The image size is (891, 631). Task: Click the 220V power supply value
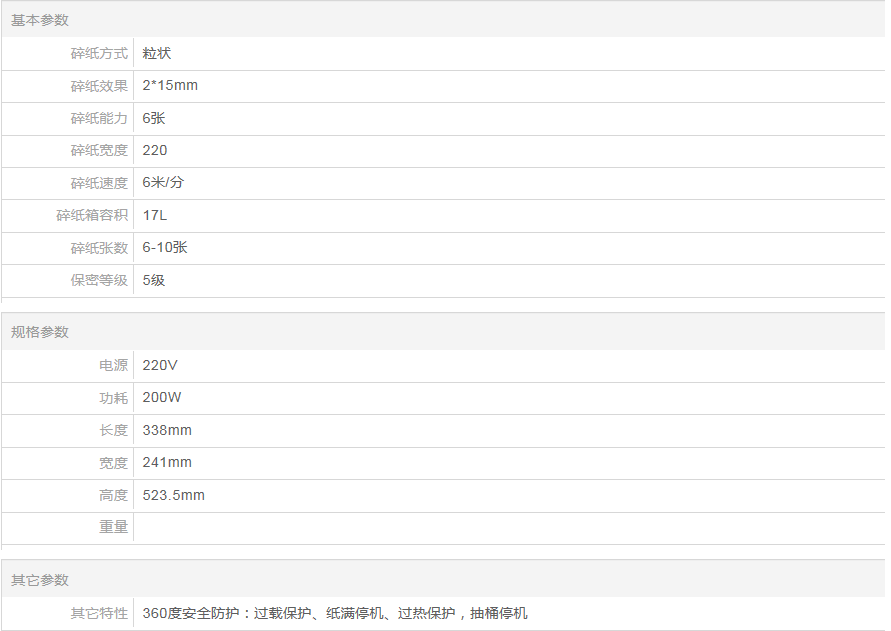(160, 365)
